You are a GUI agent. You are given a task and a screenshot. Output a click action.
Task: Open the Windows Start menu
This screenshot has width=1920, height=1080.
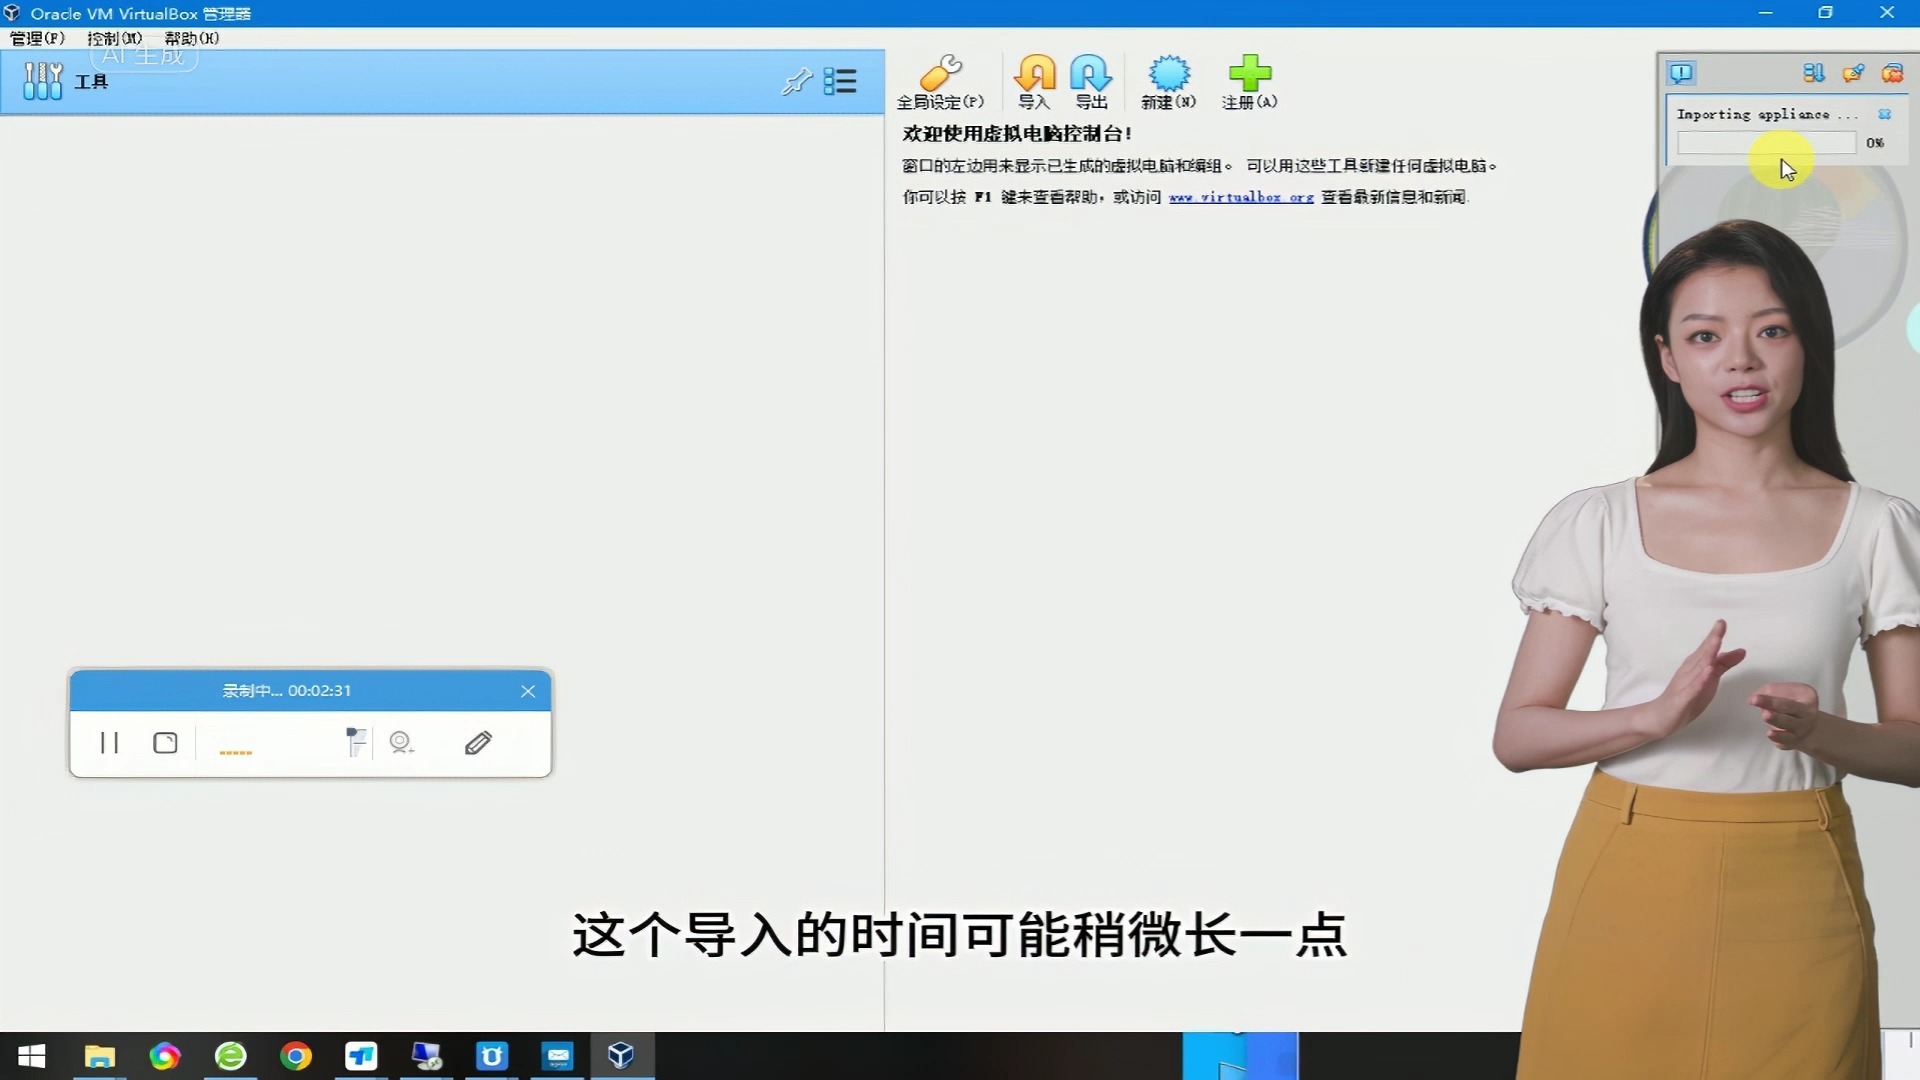(x=31, y=1056)
